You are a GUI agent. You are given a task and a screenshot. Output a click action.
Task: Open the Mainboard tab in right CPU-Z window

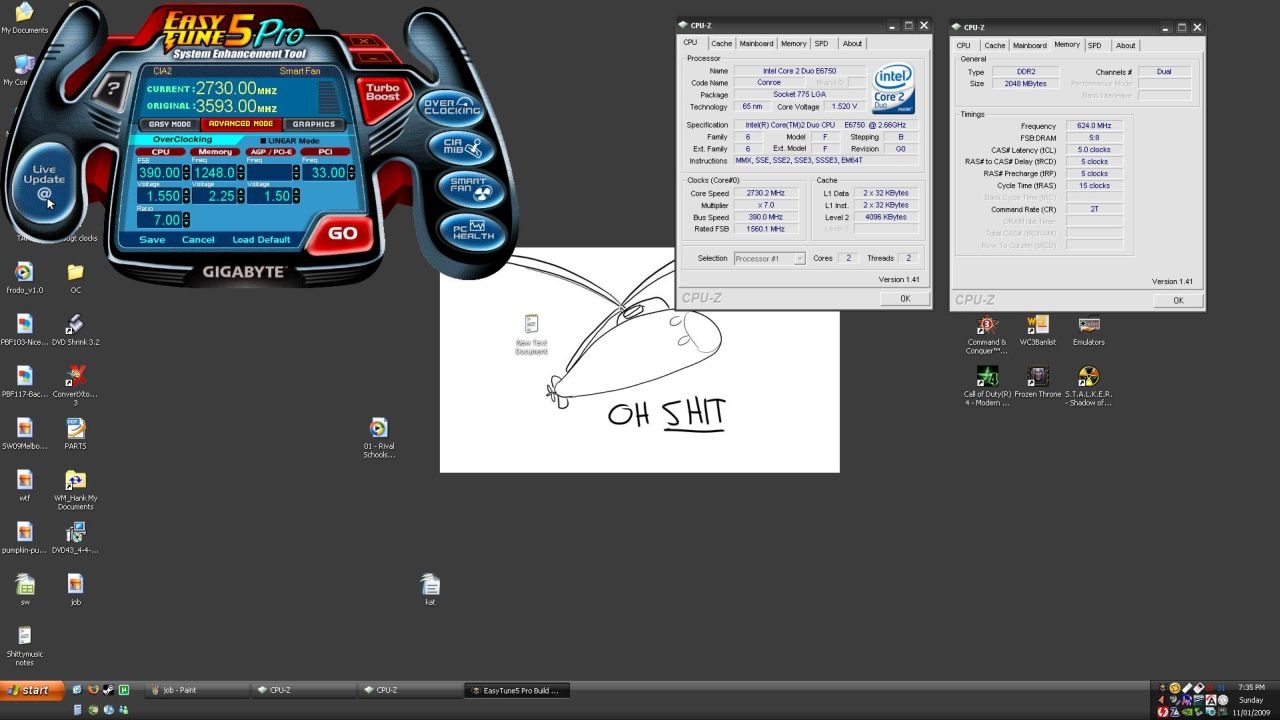1029,45
